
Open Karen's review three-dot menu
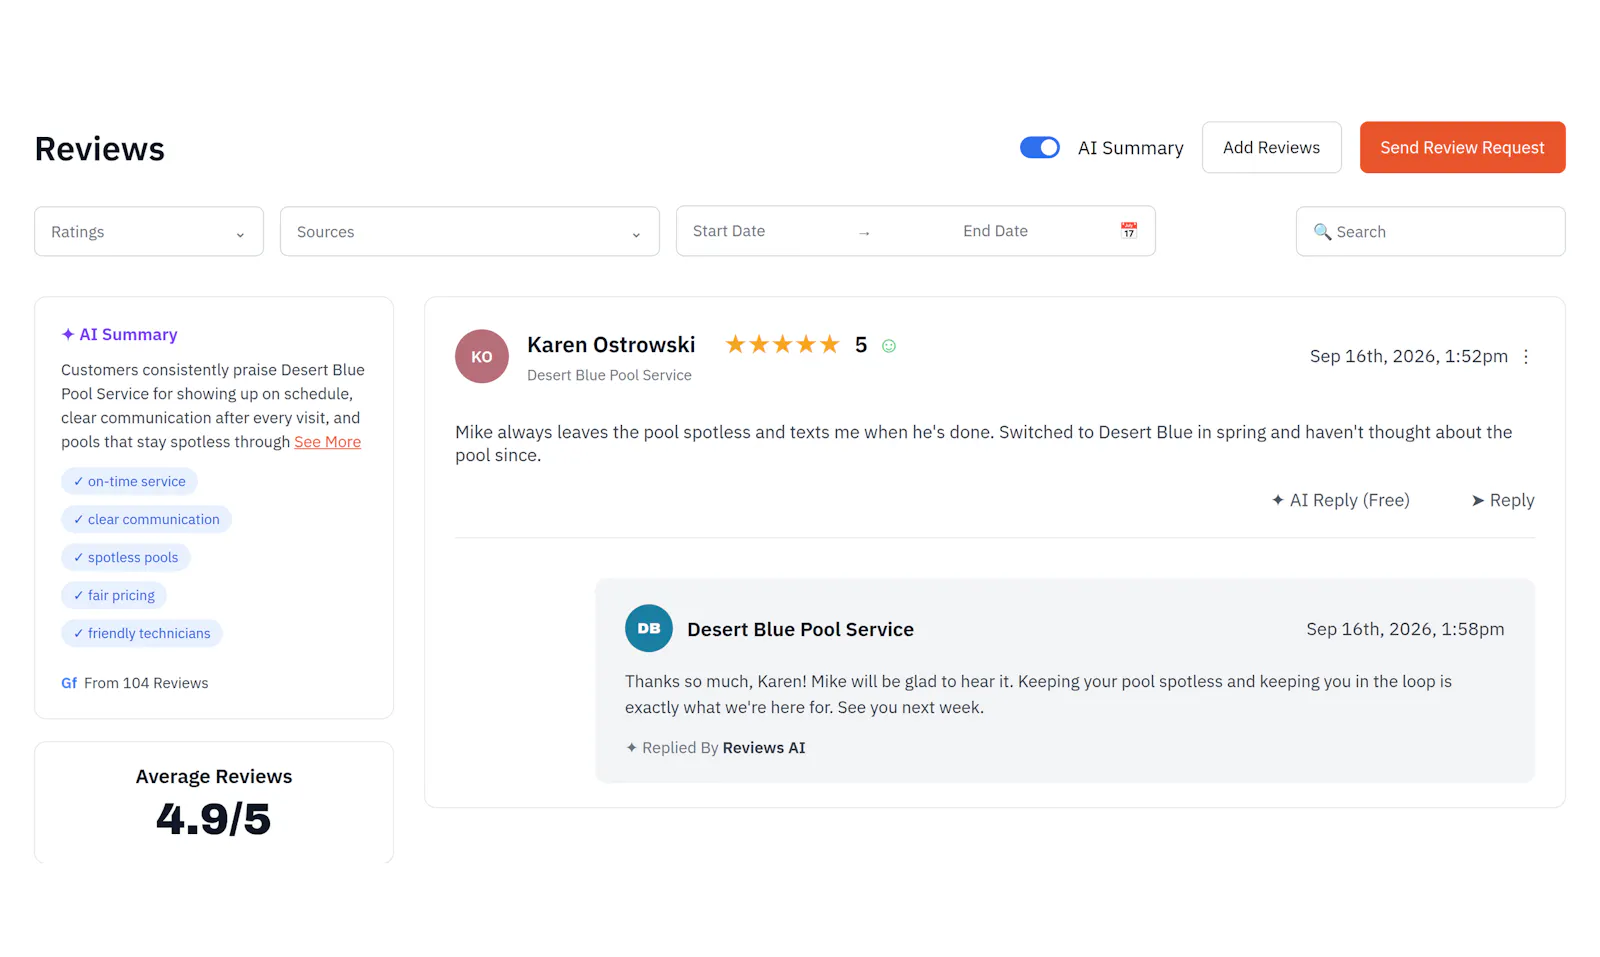point(1526,356)
